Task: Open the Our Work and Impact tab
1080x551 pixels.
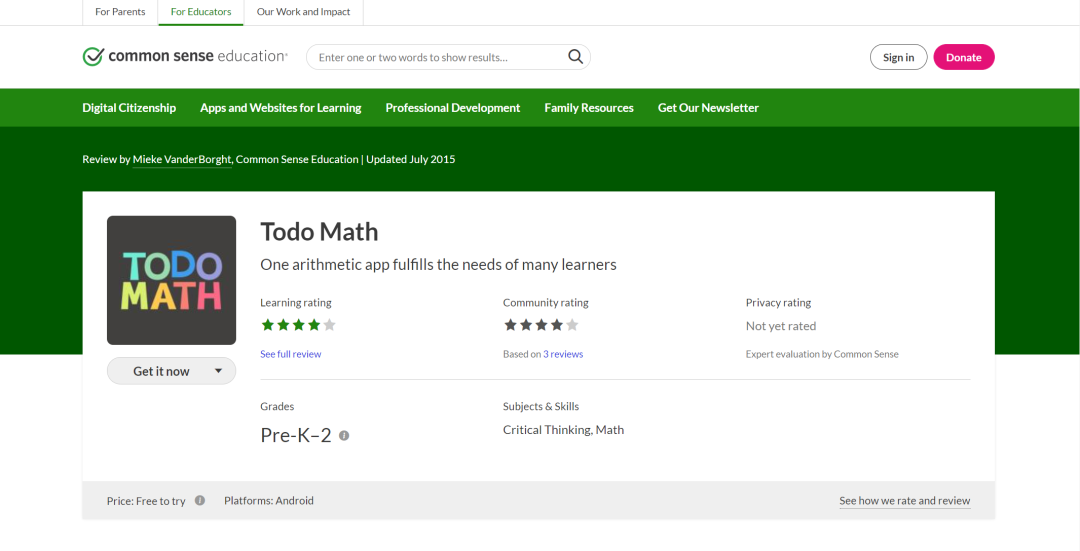Action: click(303, 12)
